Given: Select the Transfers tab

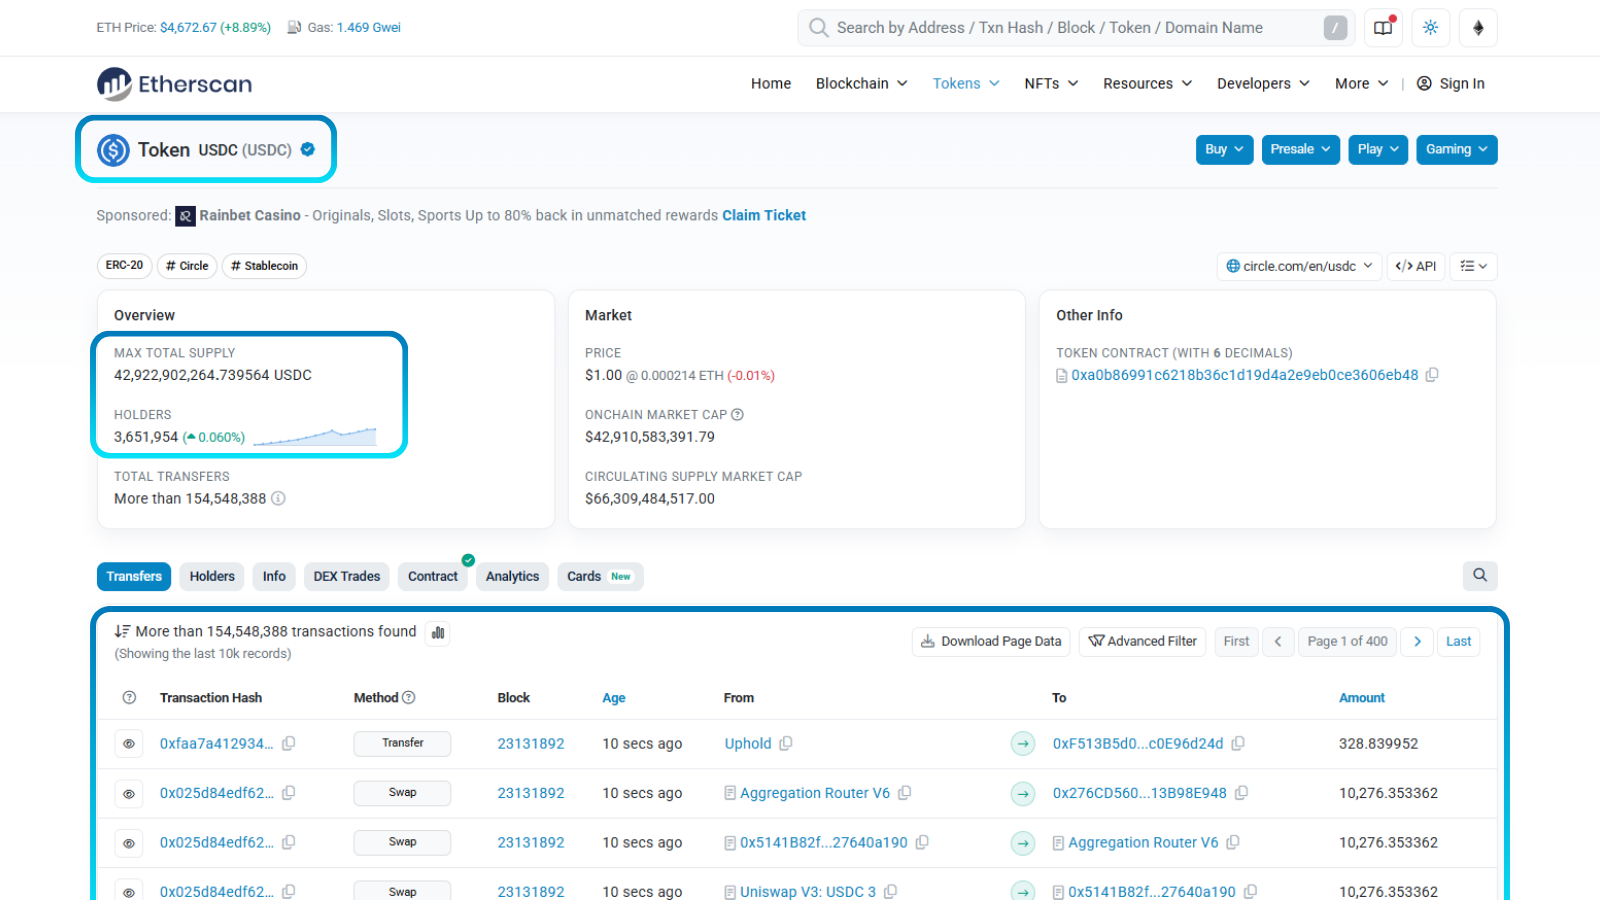Looking at the screenshot, I should tap(134, 576).
